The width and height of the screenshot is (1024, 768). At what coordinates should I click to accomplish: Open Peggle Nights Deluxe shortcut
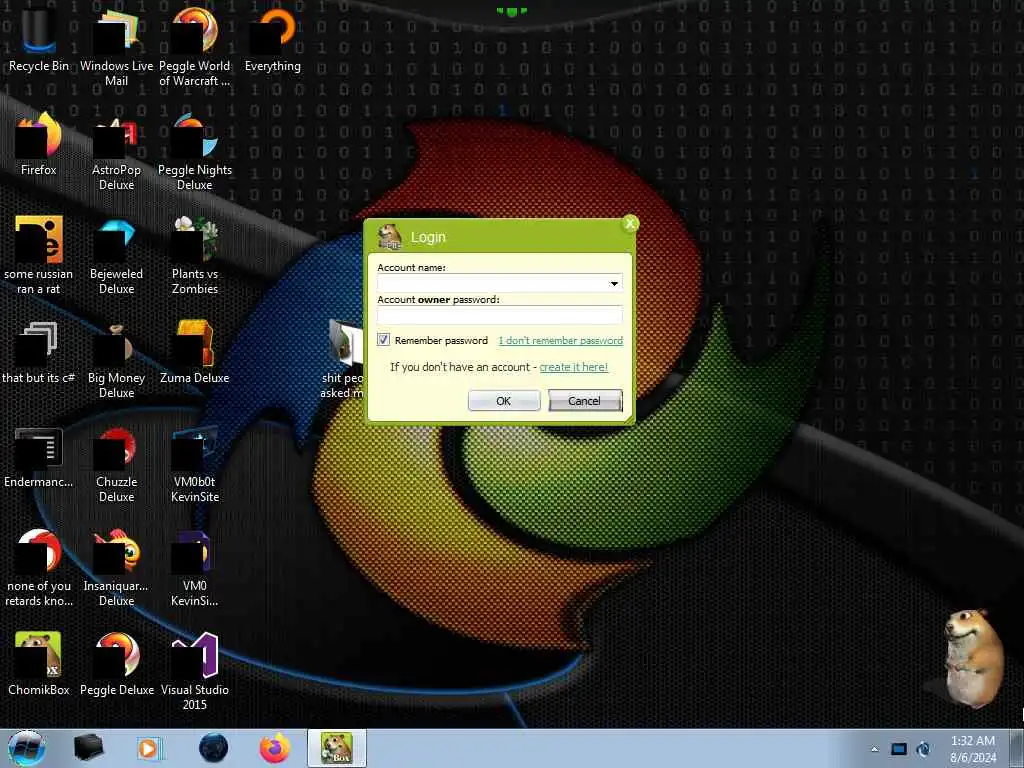[195, 152]
